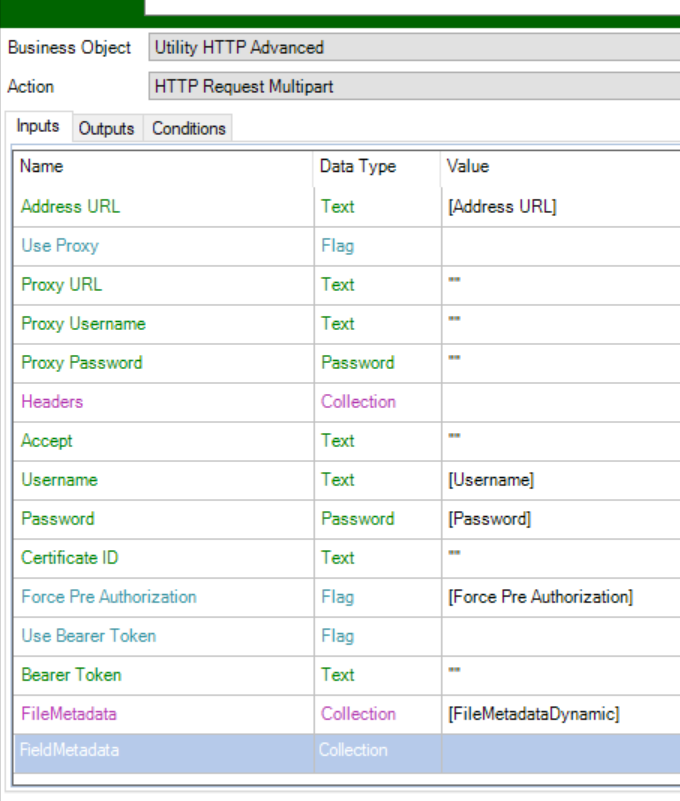The height and width of the screenshot is (801, 680).
Task: Open the Business Object combo box
Action: 413,47
